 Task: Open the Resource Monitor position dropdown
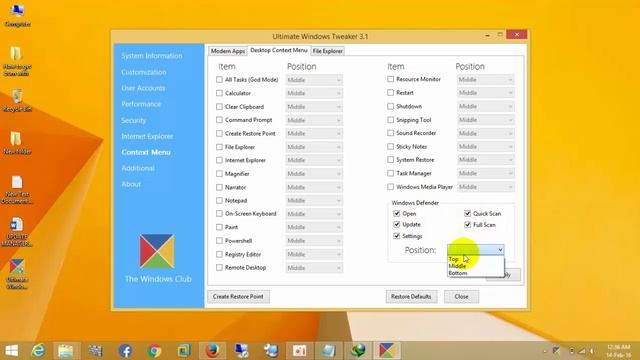(485, 80)
